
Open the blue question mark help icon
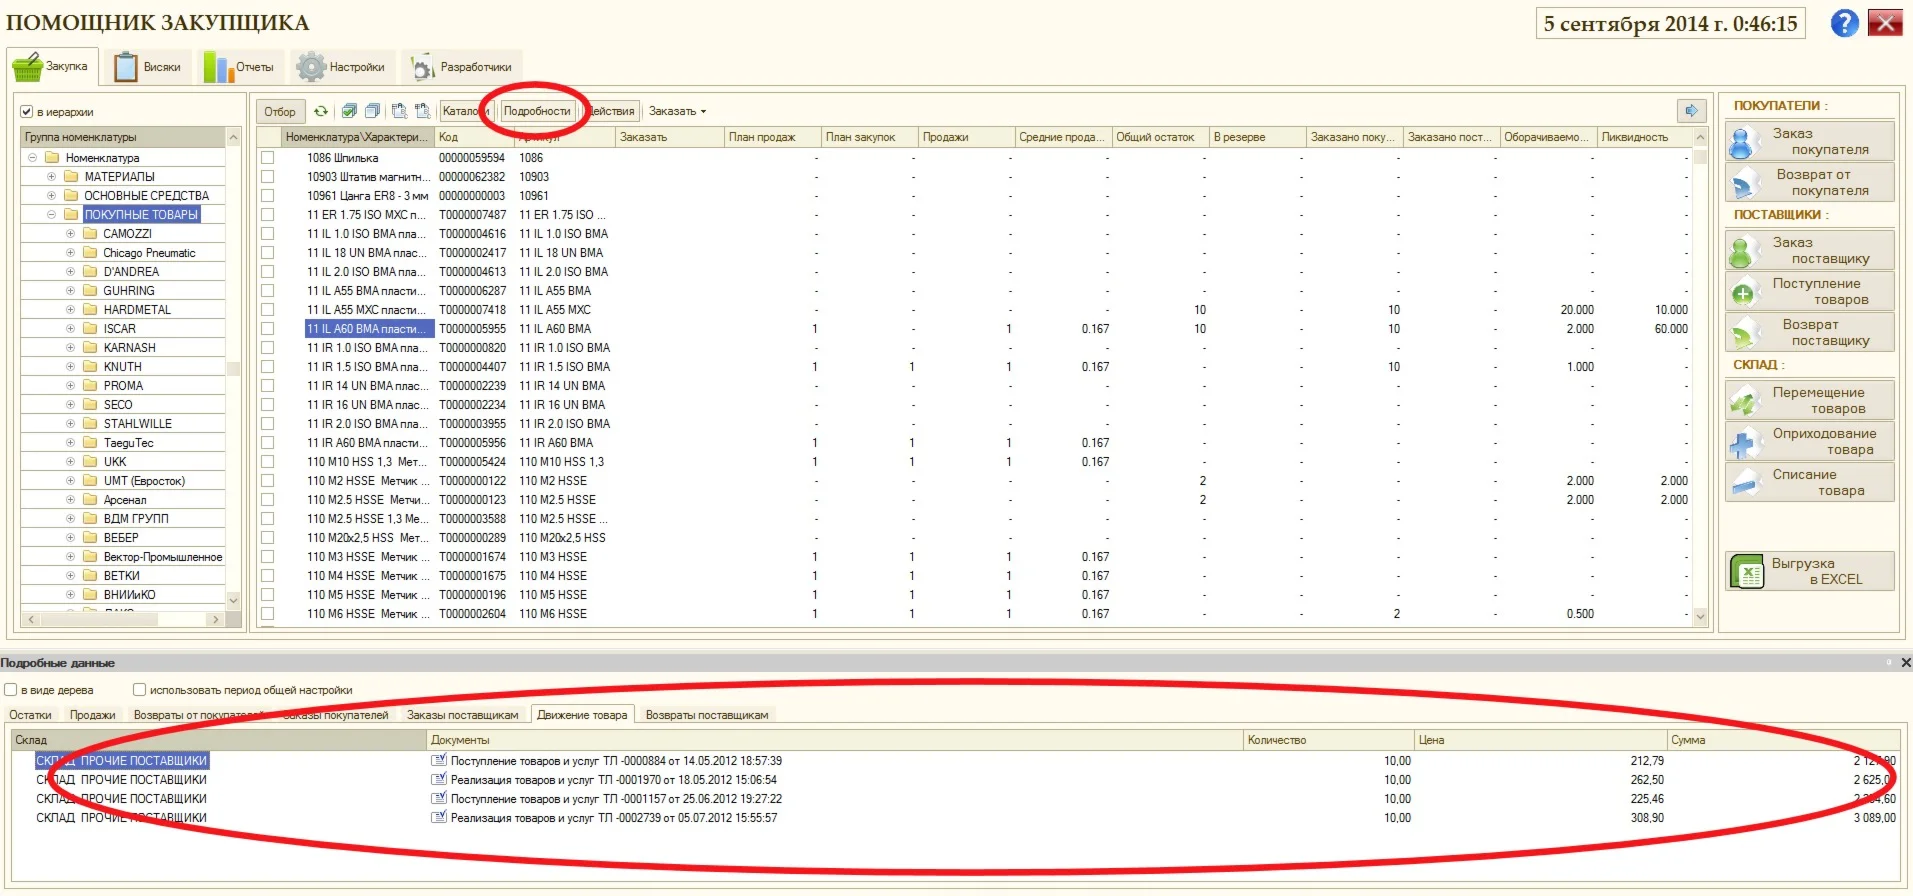pos(1844,23)
